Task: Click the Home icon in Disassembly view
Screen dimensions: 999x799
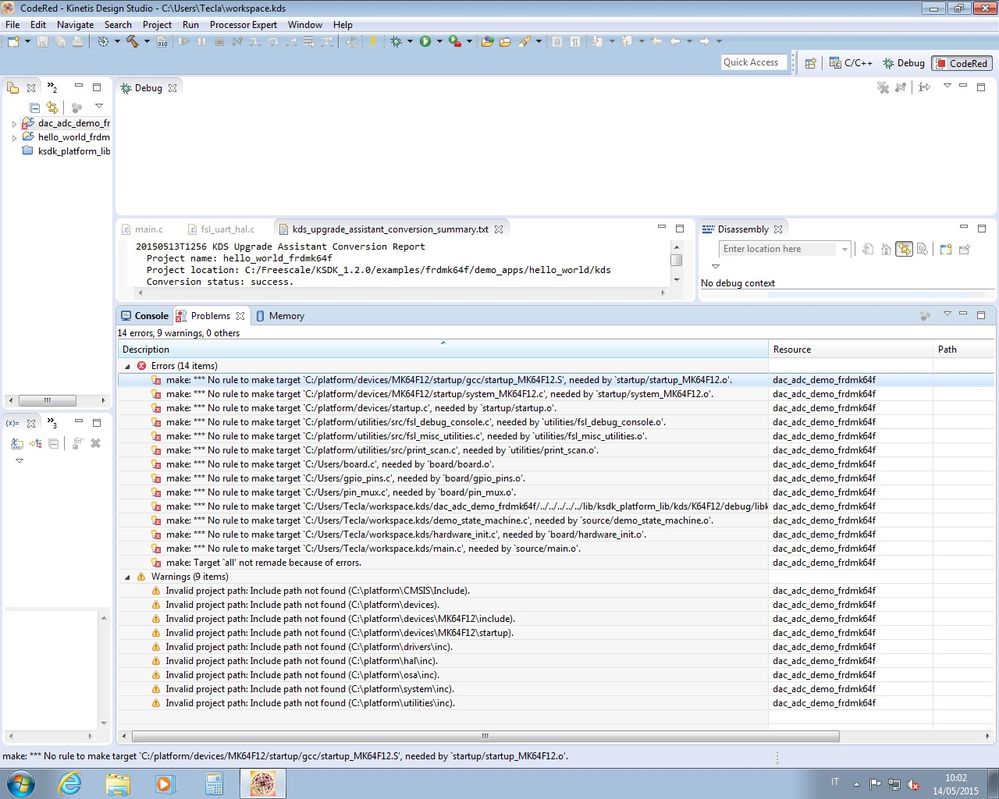Action: tap(886, 249)
